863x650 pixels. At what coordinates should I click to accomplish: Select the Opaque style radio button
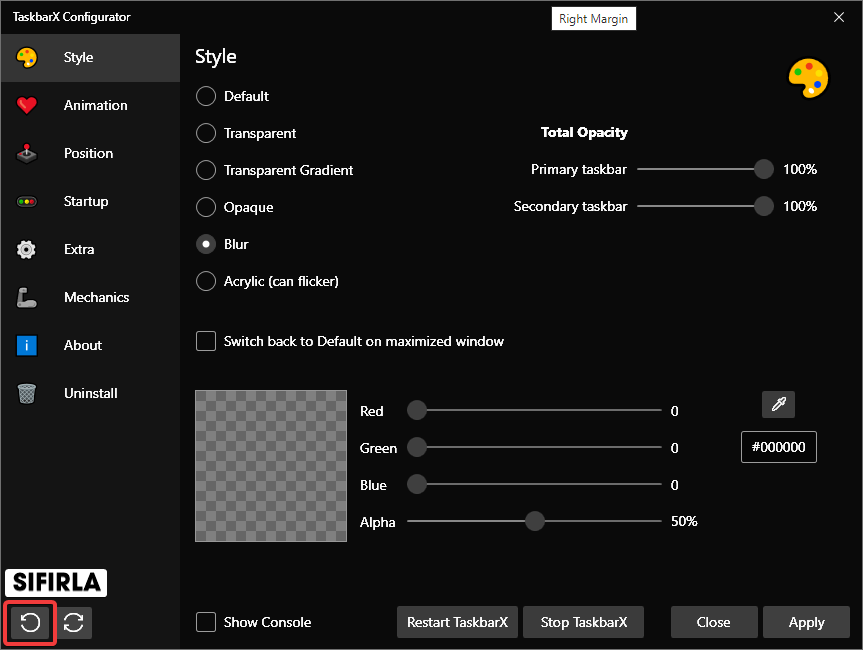tap(206, 207)
